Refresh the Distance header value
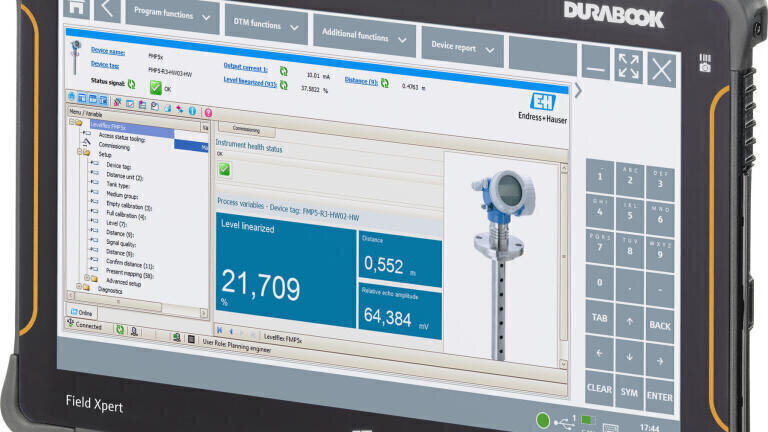 click(x=385, y=83)
